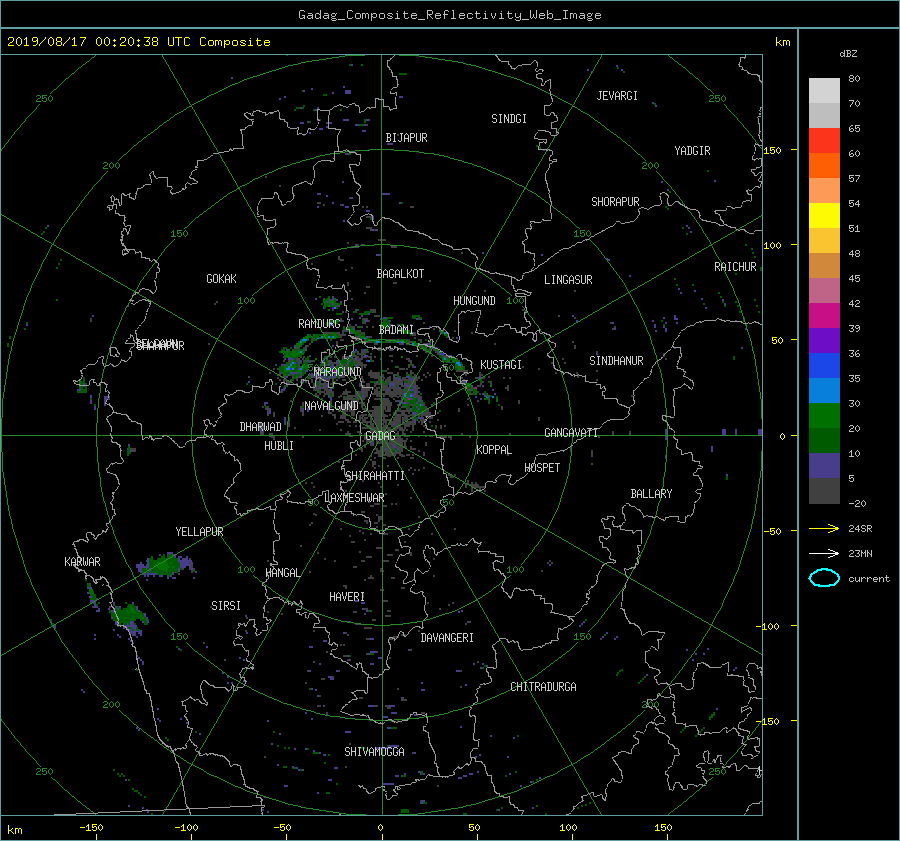Image resolution: width=900 pixels, height=841 pixels.
Task: Click the DAVANGERI city label
Action: point(447,638)
